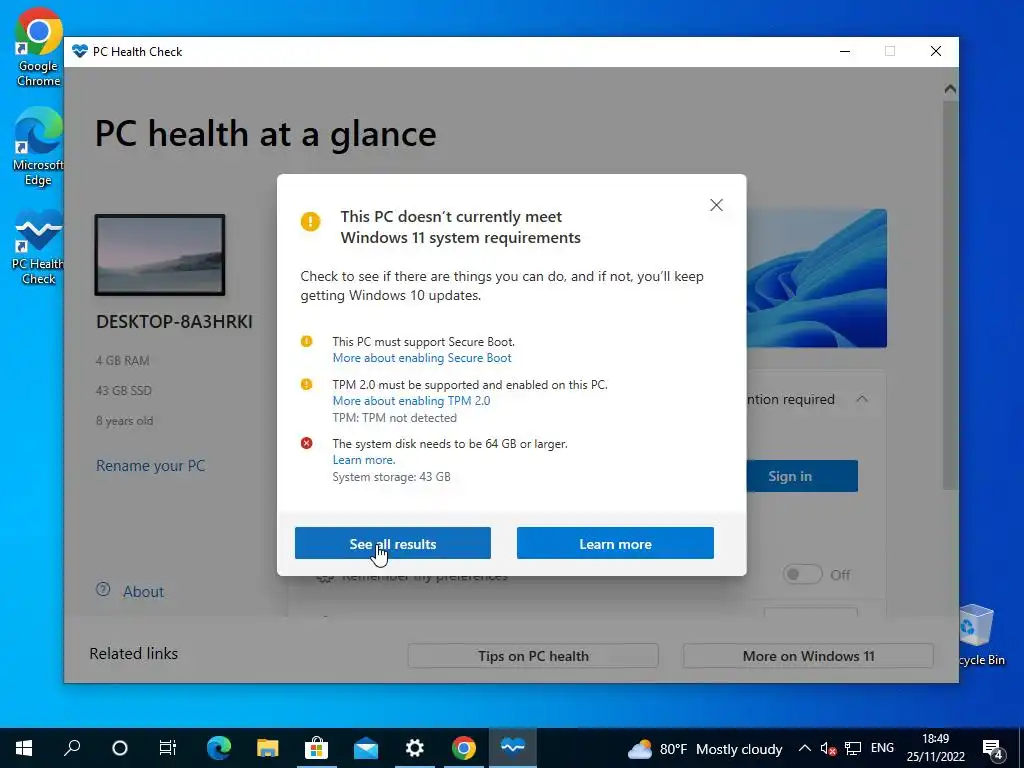Image resolution: width=1024 pixels, height=768 pixels.
Task: Click the See all results button
Action: (392, 543)
